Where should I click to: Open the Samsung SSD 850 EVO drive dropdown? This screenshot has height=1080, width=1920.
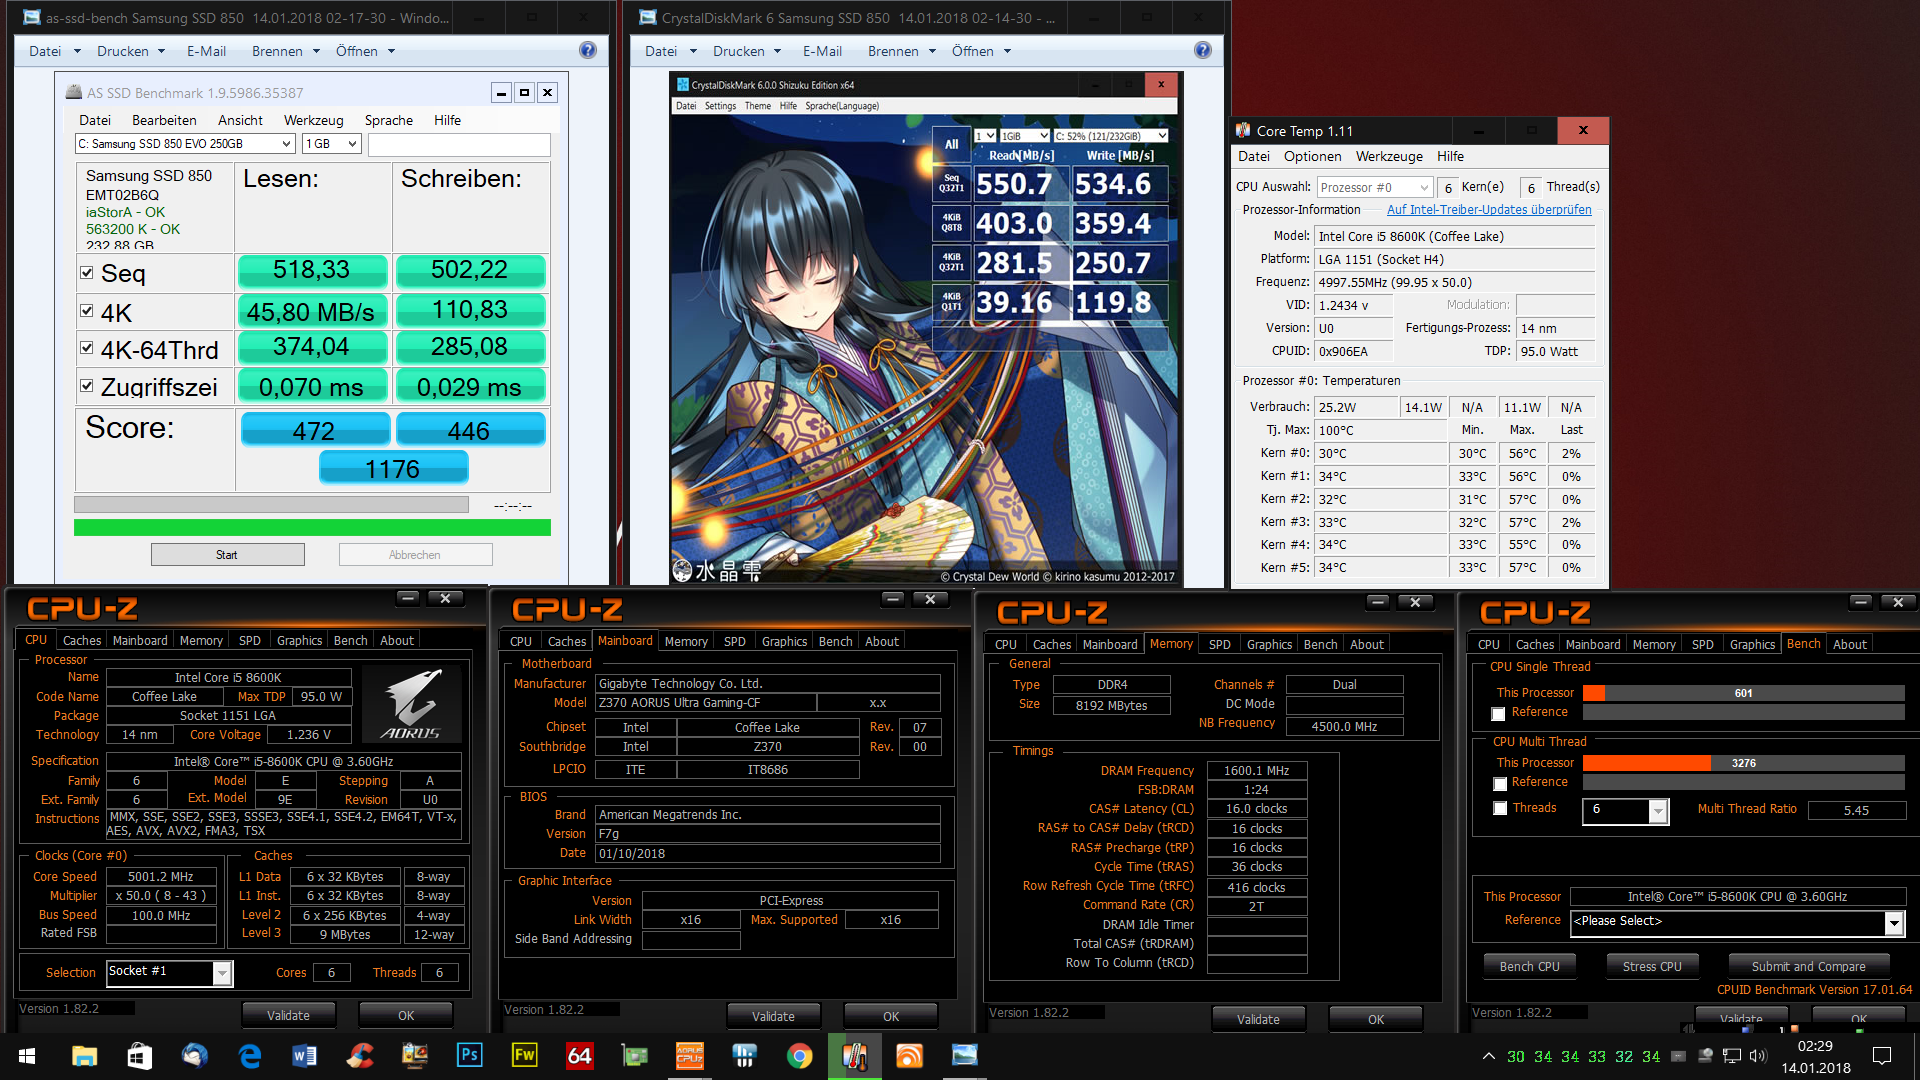coord(286,144)
